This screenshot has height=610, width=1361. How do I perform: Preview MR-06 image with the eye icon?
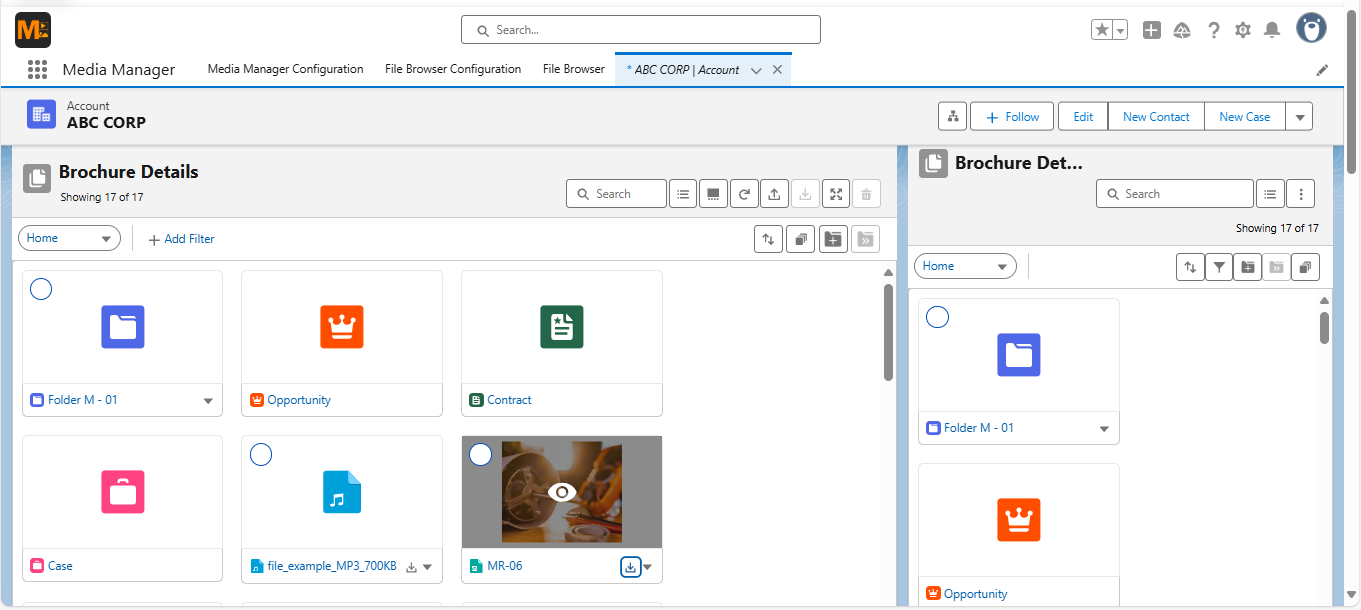coord(562,492)
